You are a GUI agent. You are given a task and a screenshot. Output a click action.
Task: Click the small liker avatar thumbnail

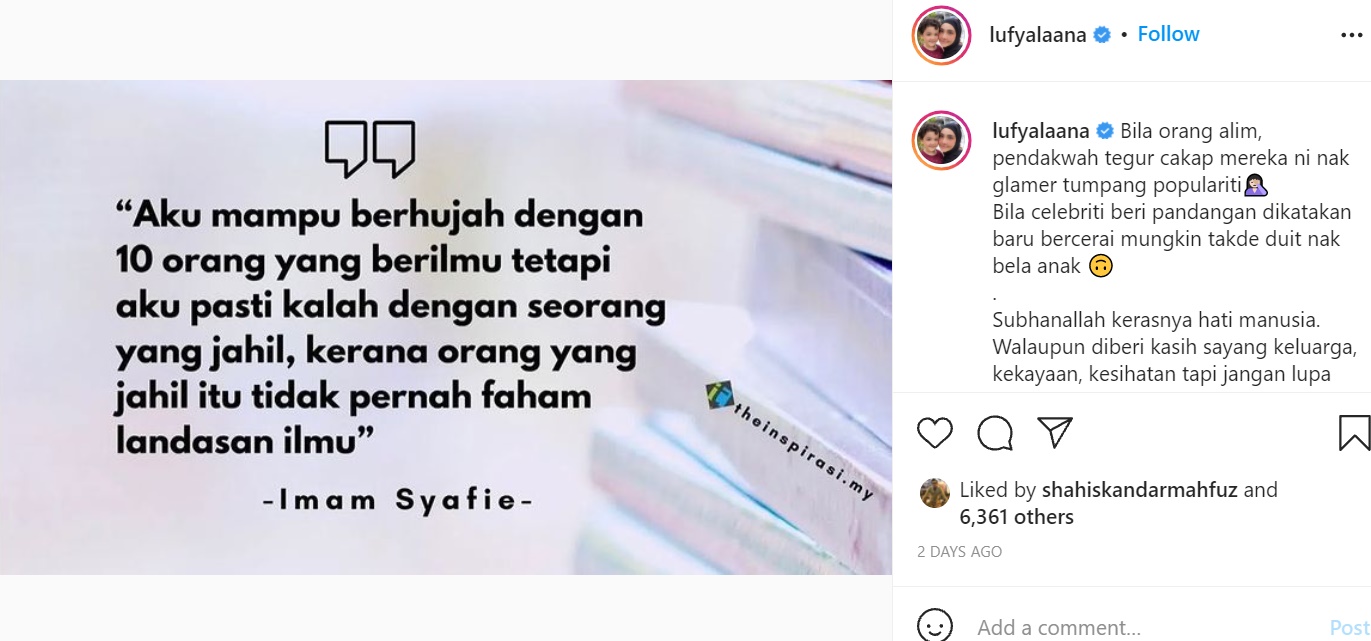pyautogui.click(x=934, y=492)
